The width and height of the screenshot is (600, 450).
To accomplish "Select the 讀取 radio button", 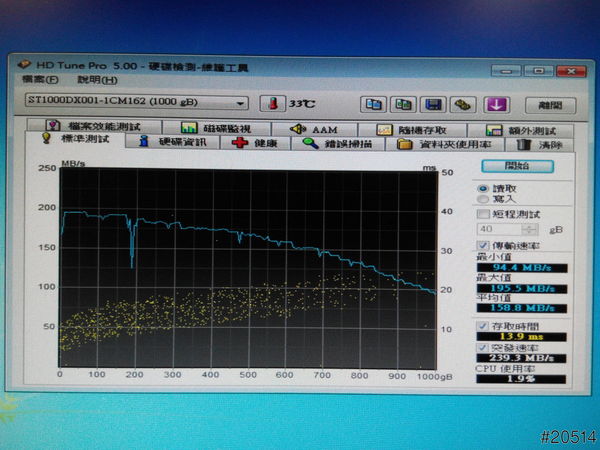I will (x=483, y=187).
